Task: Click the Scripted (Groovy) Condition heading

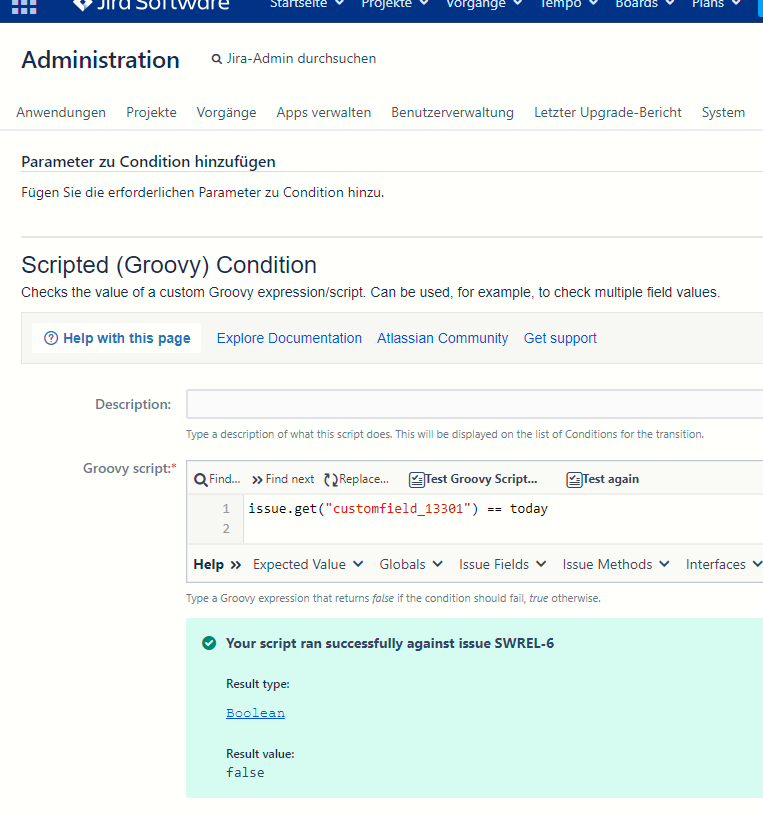Action: click(x=169, y=265)
